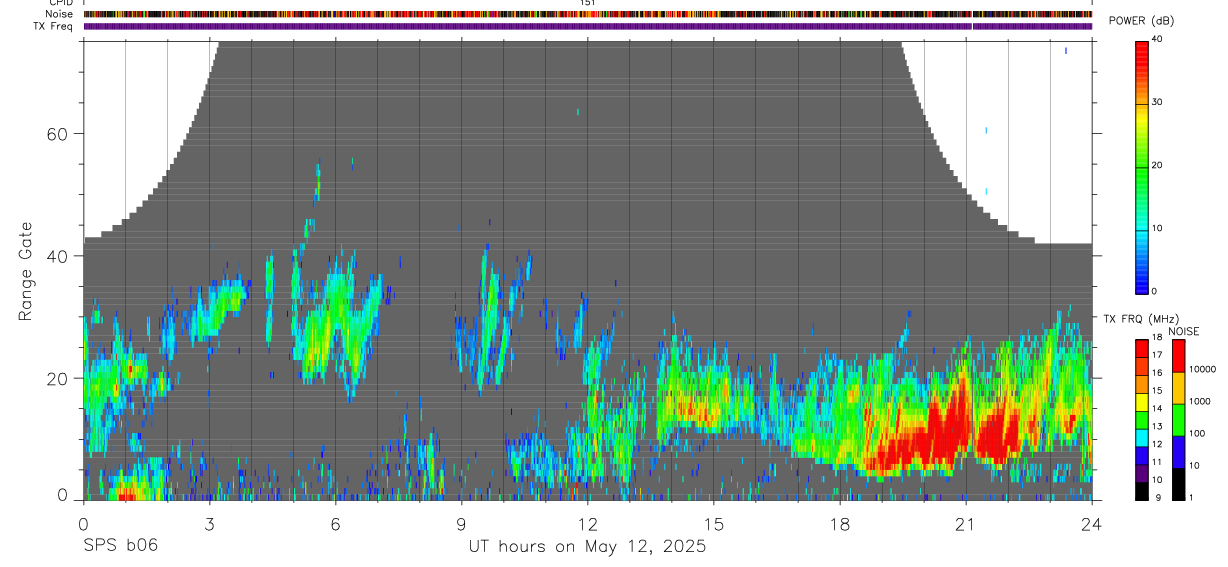Screen dimensions: 1228x567
Task: Click the TX FRQ frequency color scale bar
Action: tap(1142, 420)
